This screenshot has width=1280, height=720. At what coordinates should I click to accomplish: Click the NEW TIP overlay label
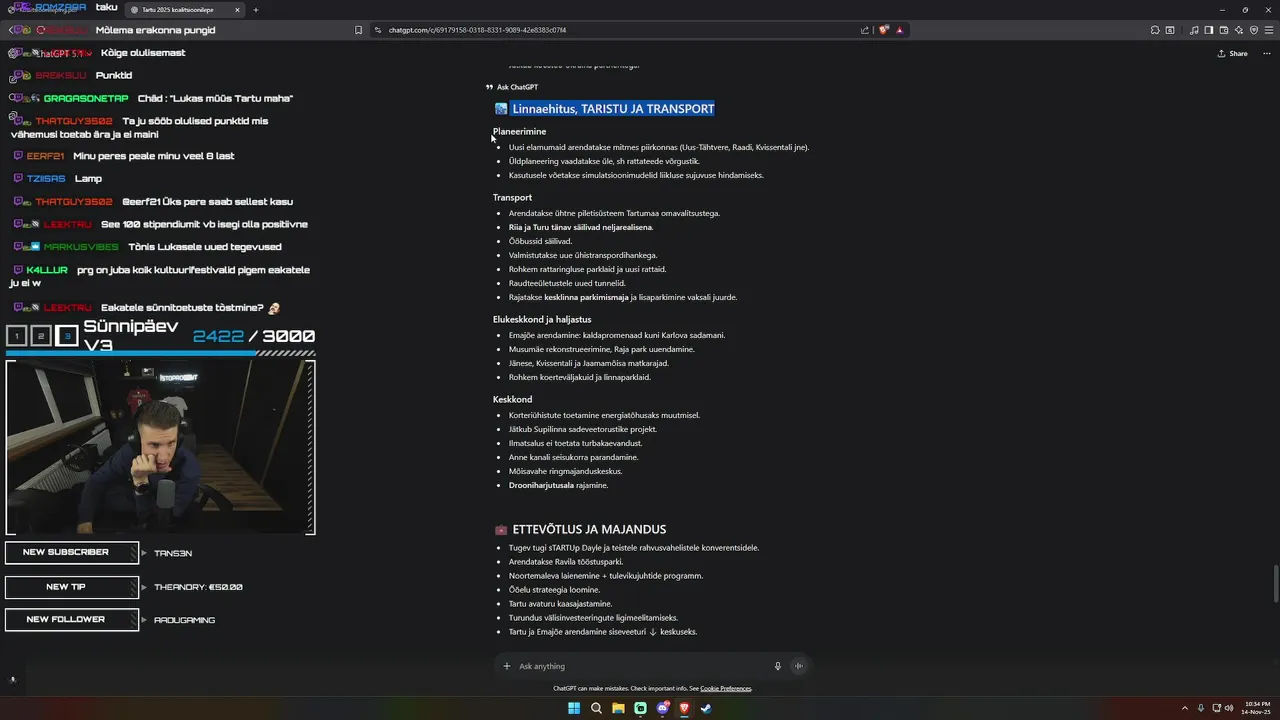coord(72,587)
